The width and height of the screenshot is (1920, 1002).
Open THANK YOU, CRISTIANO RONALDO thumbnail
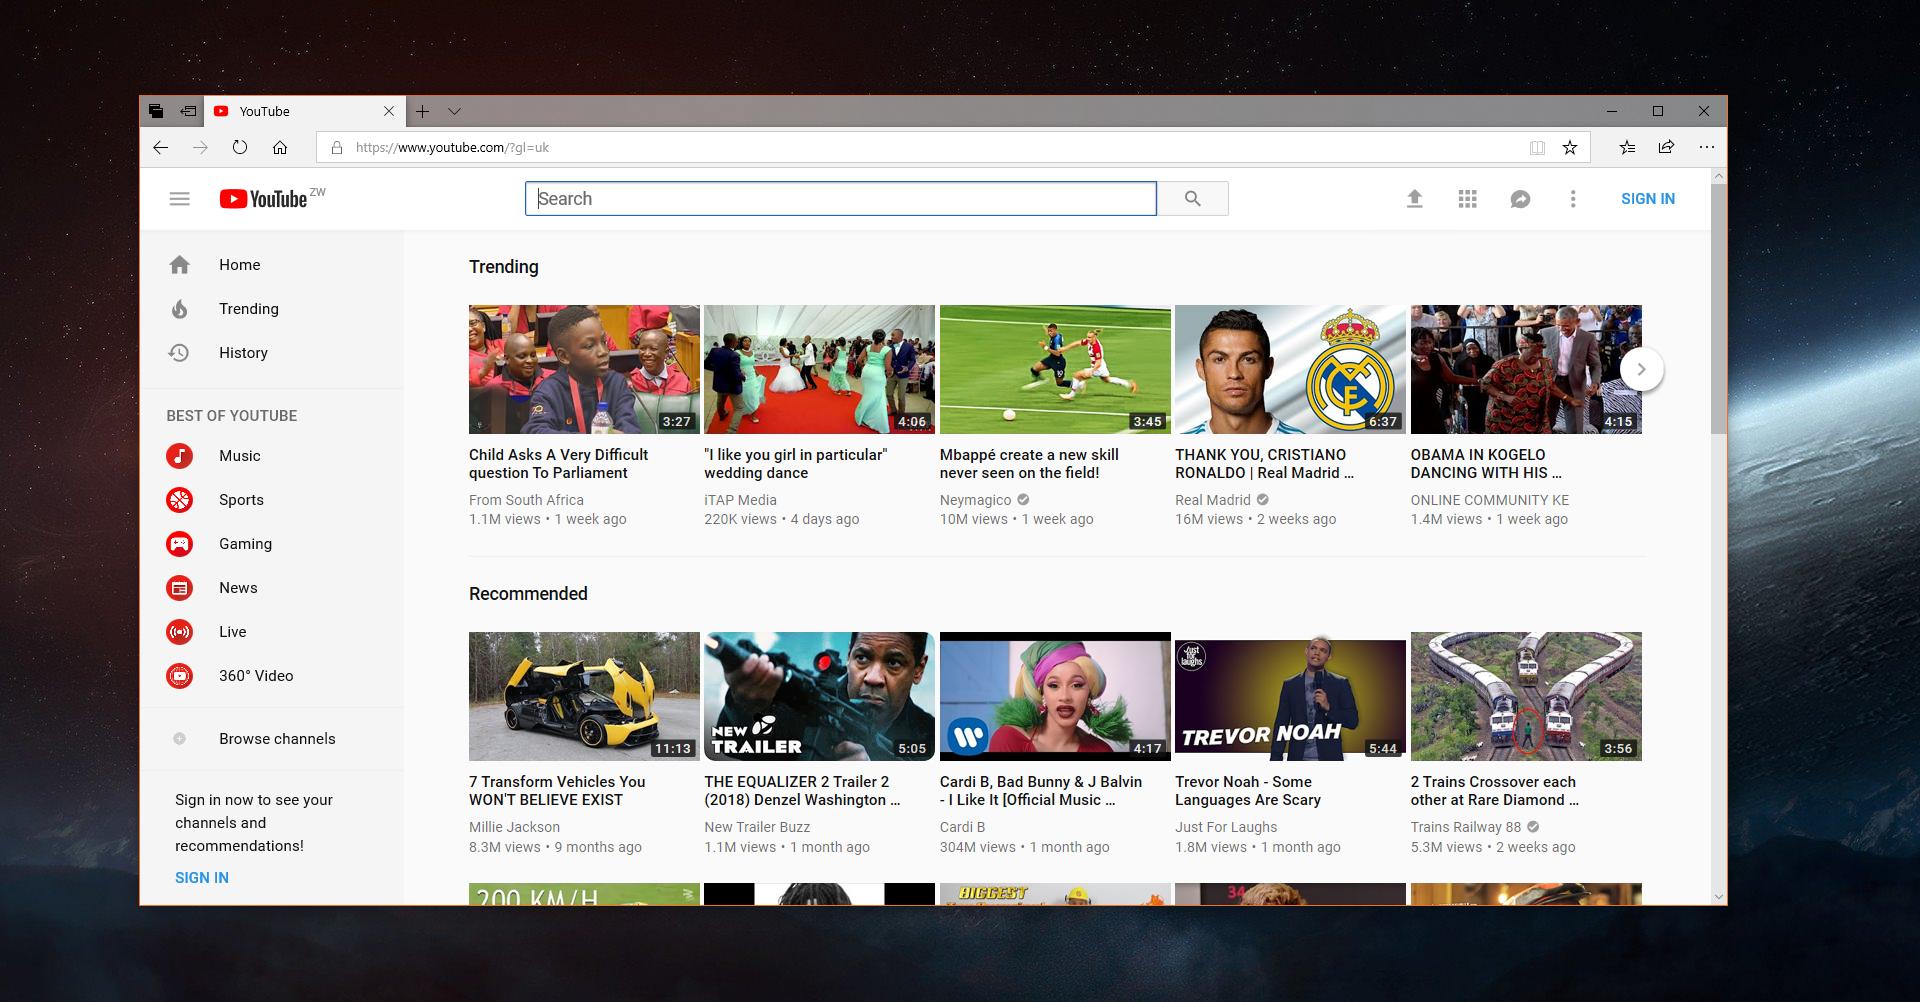point(1290,369)
